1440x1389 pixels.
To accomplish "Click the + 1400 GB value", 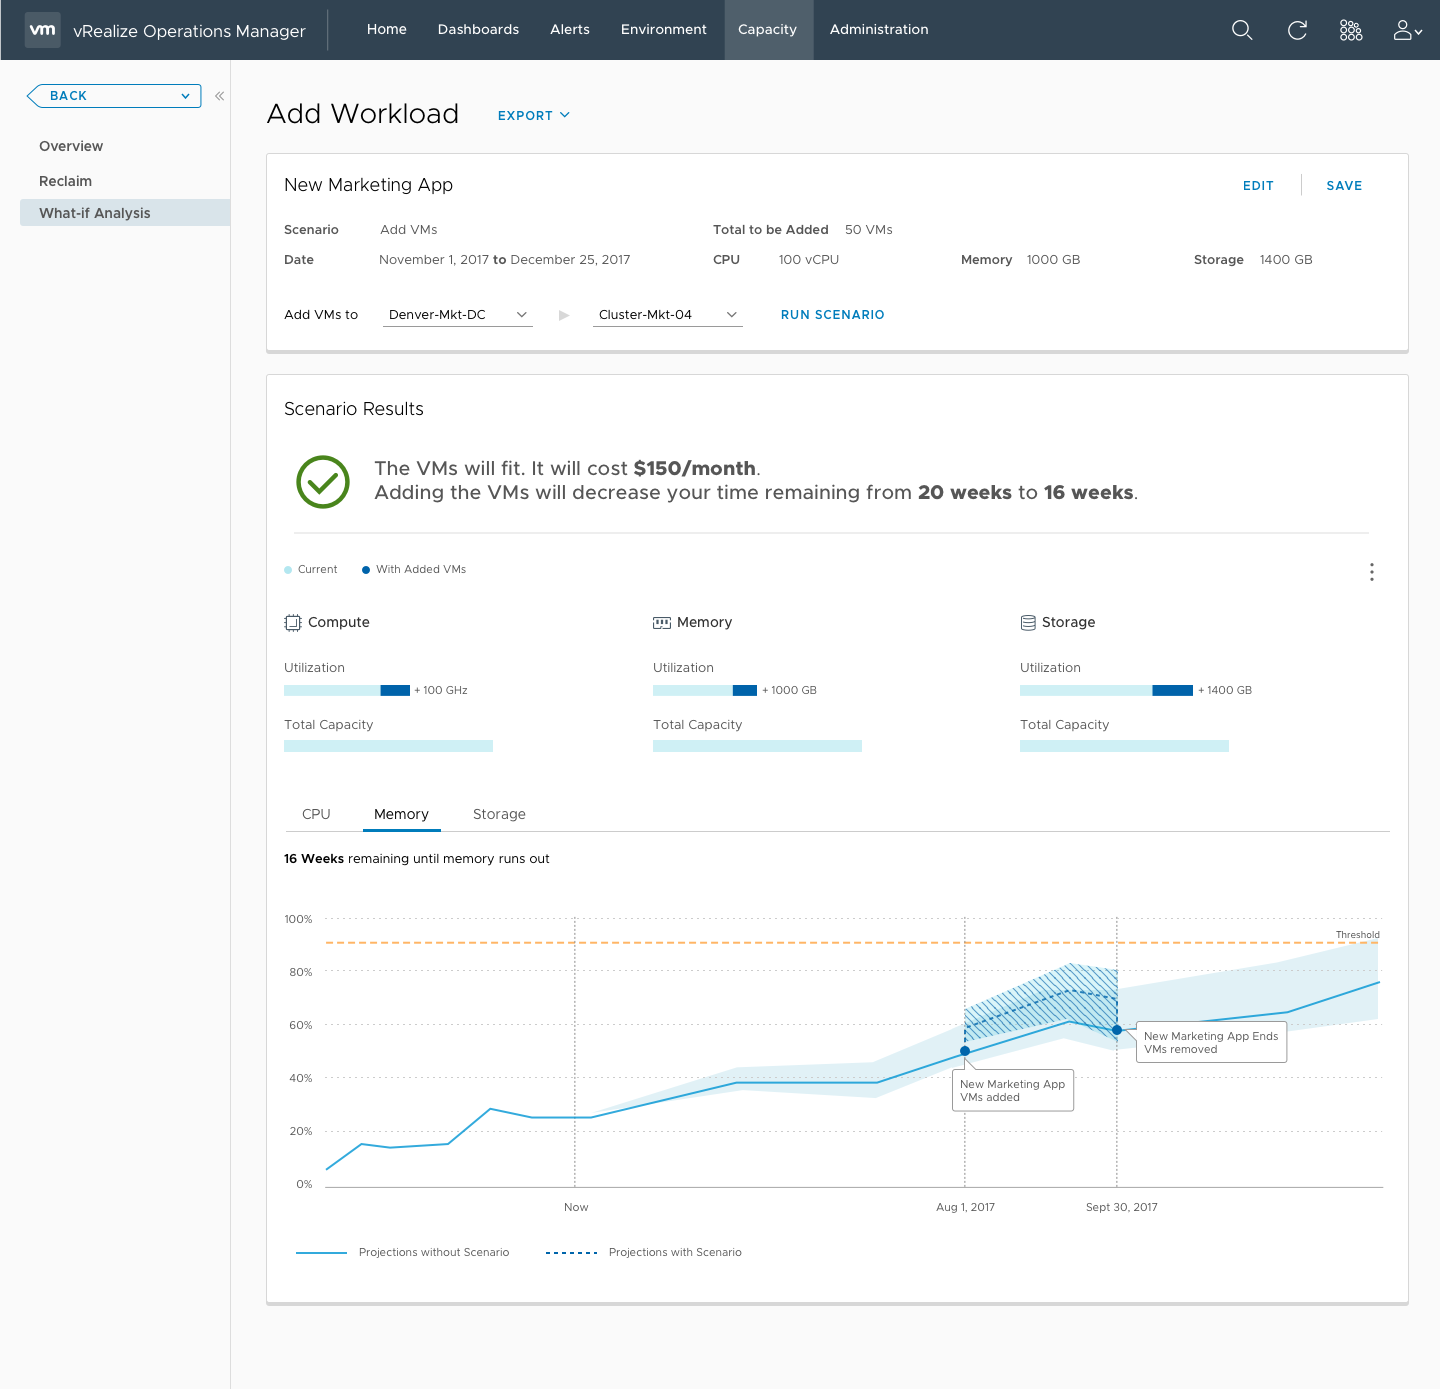I will [1225, 690].
